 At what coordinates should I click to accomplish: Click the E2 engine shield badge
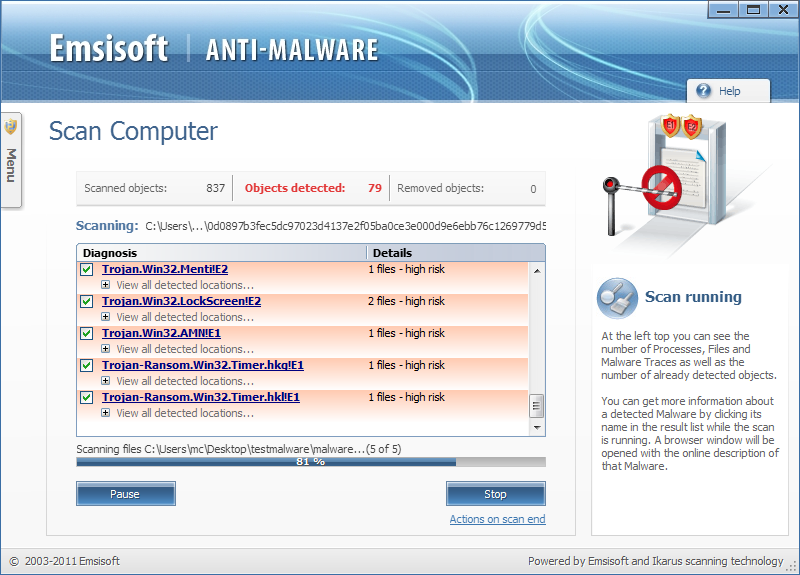[692, 127]
